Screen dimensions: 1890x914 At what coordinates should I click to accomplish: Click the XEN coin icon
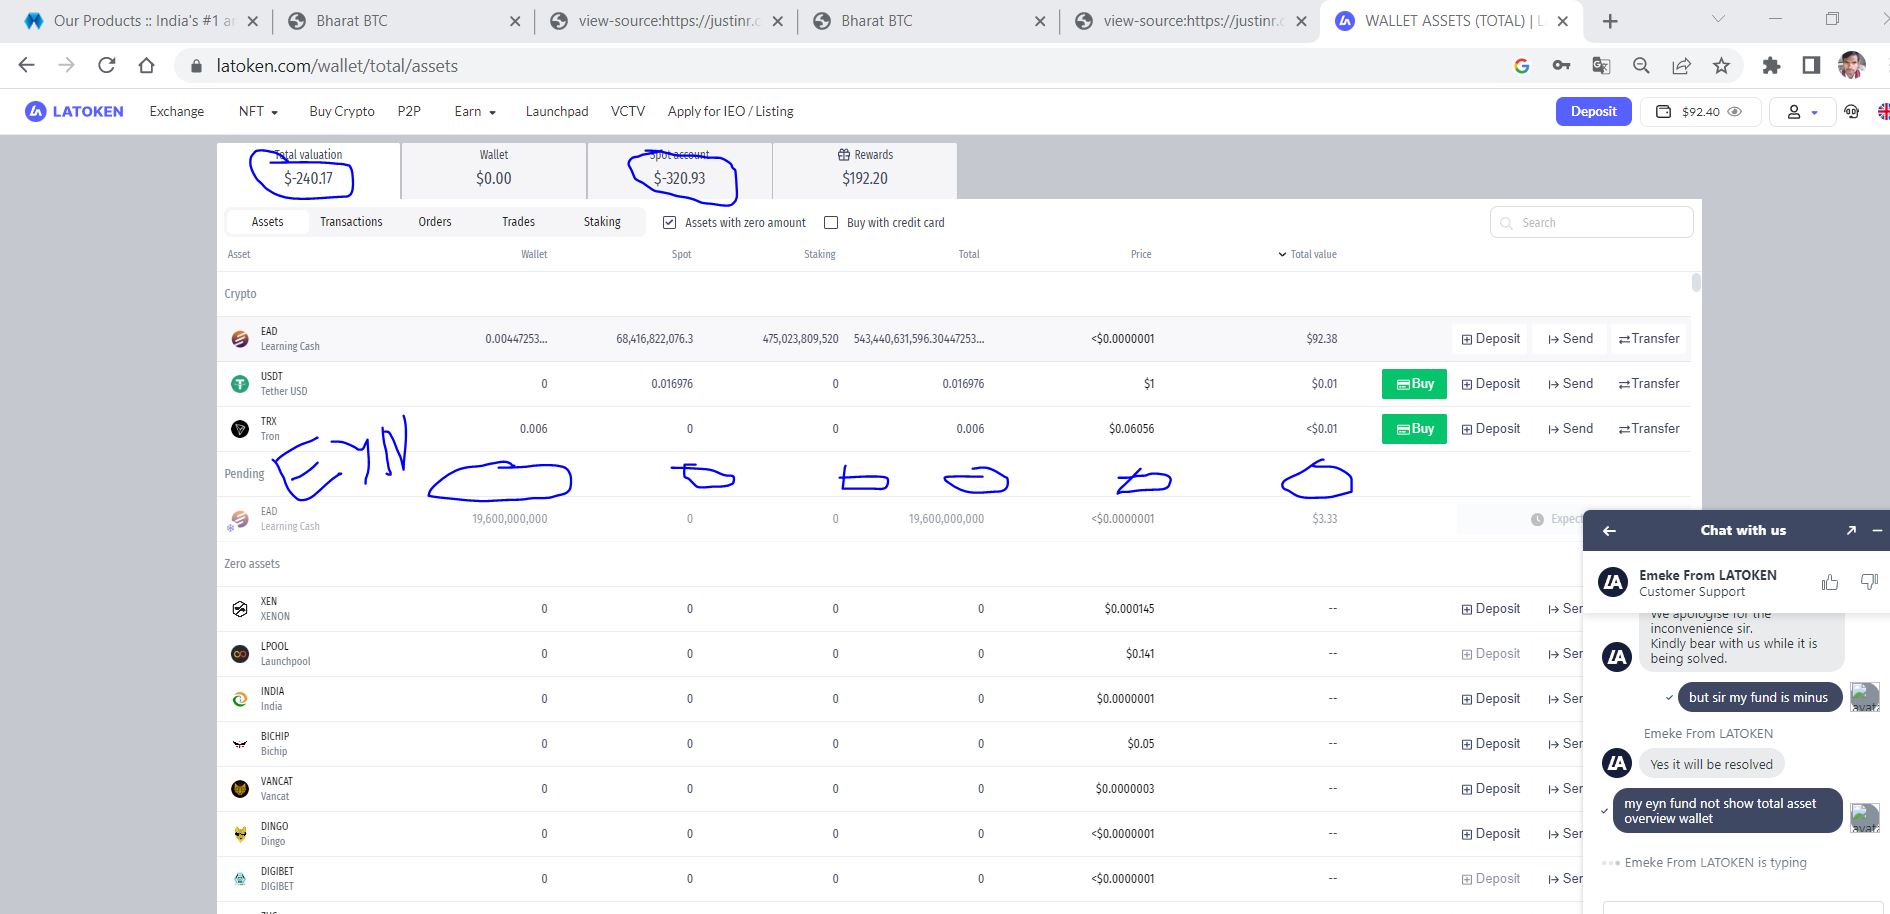click(x=240, y=609)
